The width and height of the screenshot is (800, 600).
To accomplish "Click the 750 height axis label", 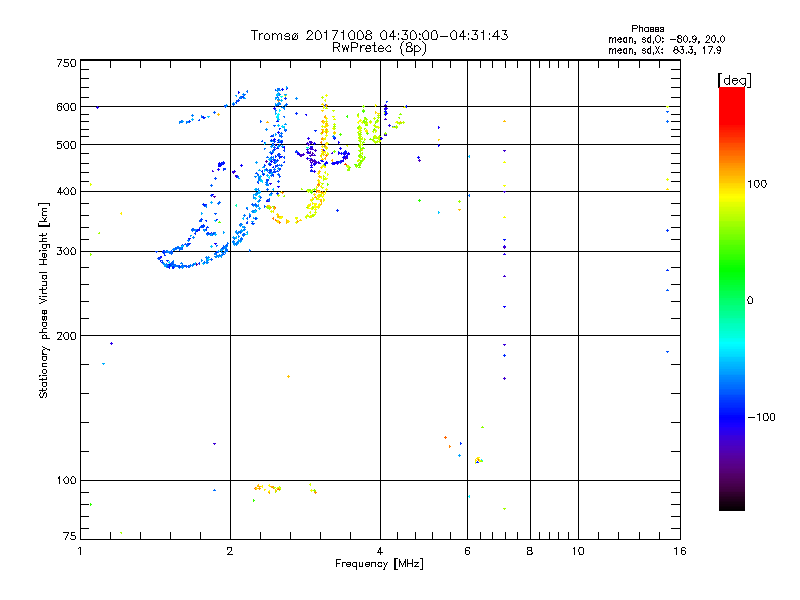I will pyautogui.click(x=66, y=63).
